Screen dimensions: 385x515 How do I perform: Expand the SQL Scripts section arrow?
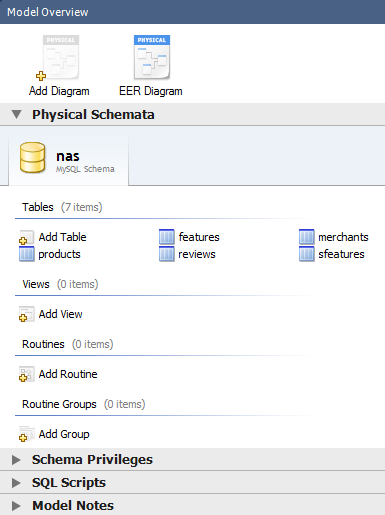click(x=16, y=483)
